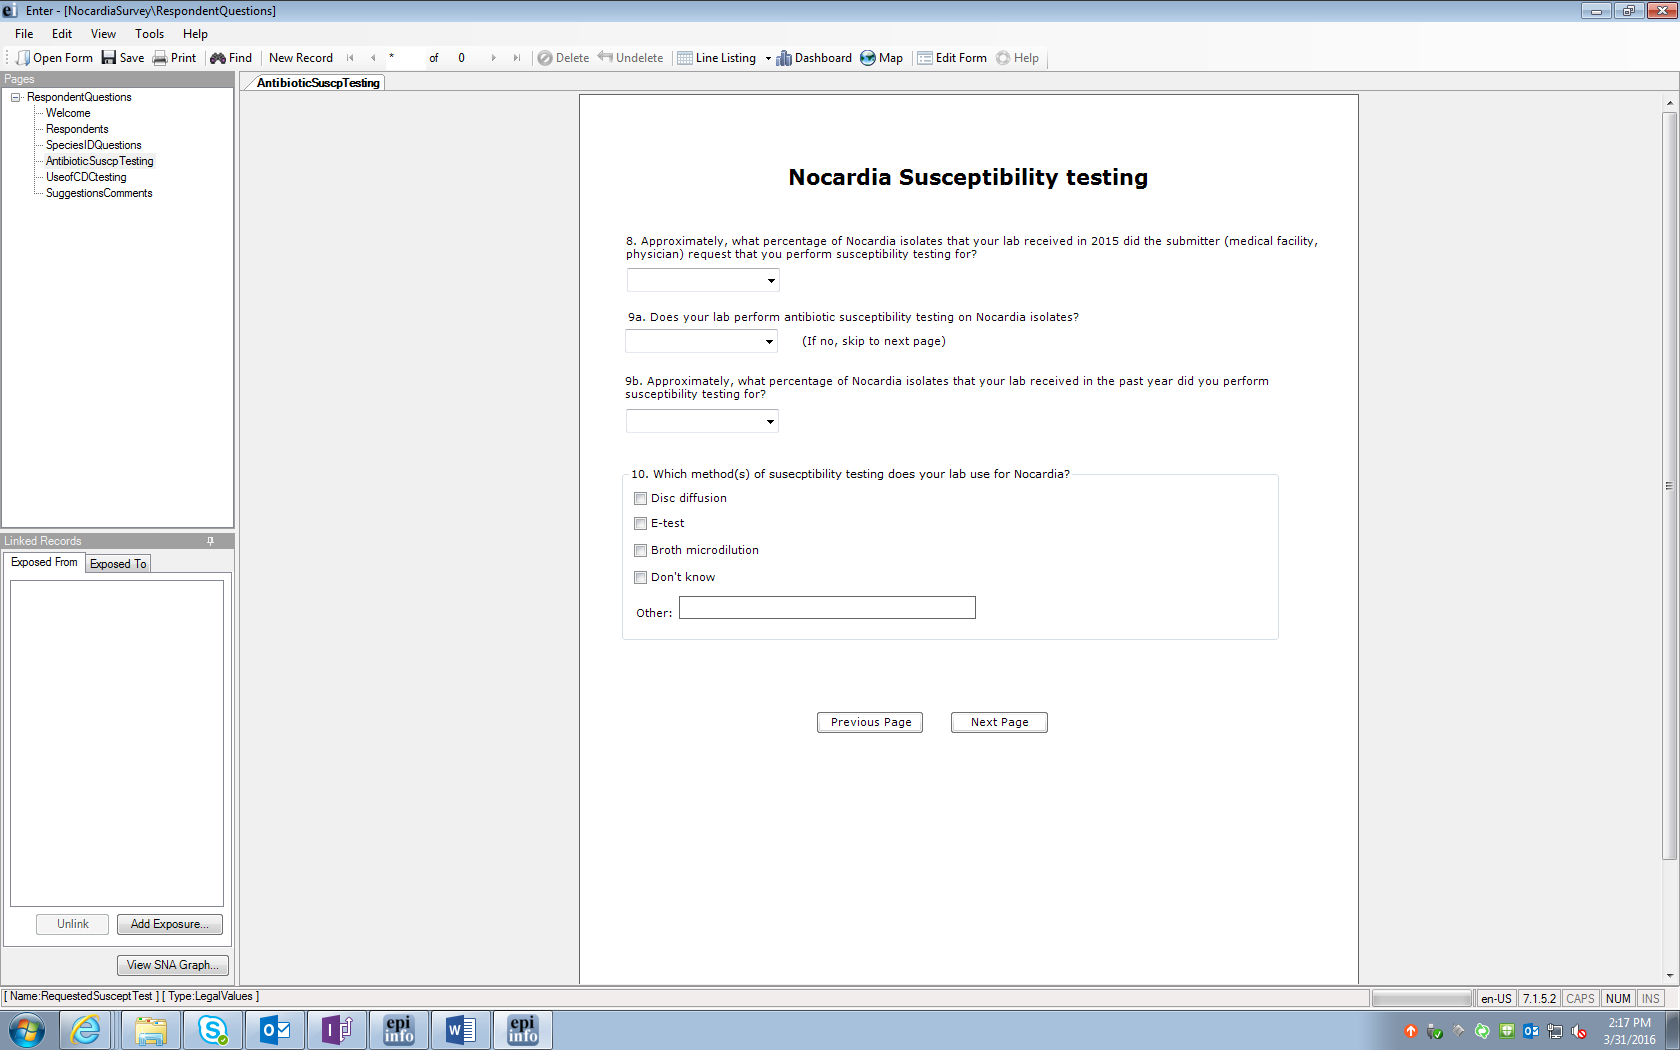Collapse the RespondentQuestions tree node
This screenshot has width=1680, height=1050.
[x=16, y=97]
